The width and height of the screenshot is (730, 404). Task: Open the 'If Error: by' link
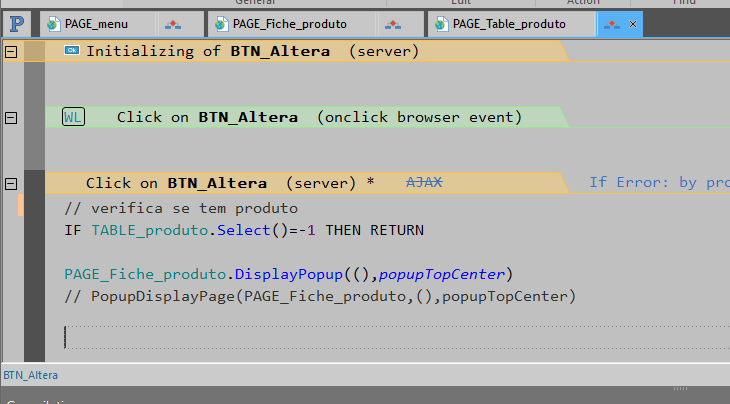coord(659,182)
